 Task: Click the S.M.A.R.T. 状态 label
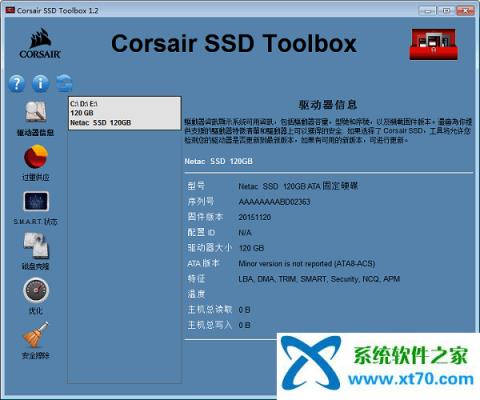click(36, 222)
